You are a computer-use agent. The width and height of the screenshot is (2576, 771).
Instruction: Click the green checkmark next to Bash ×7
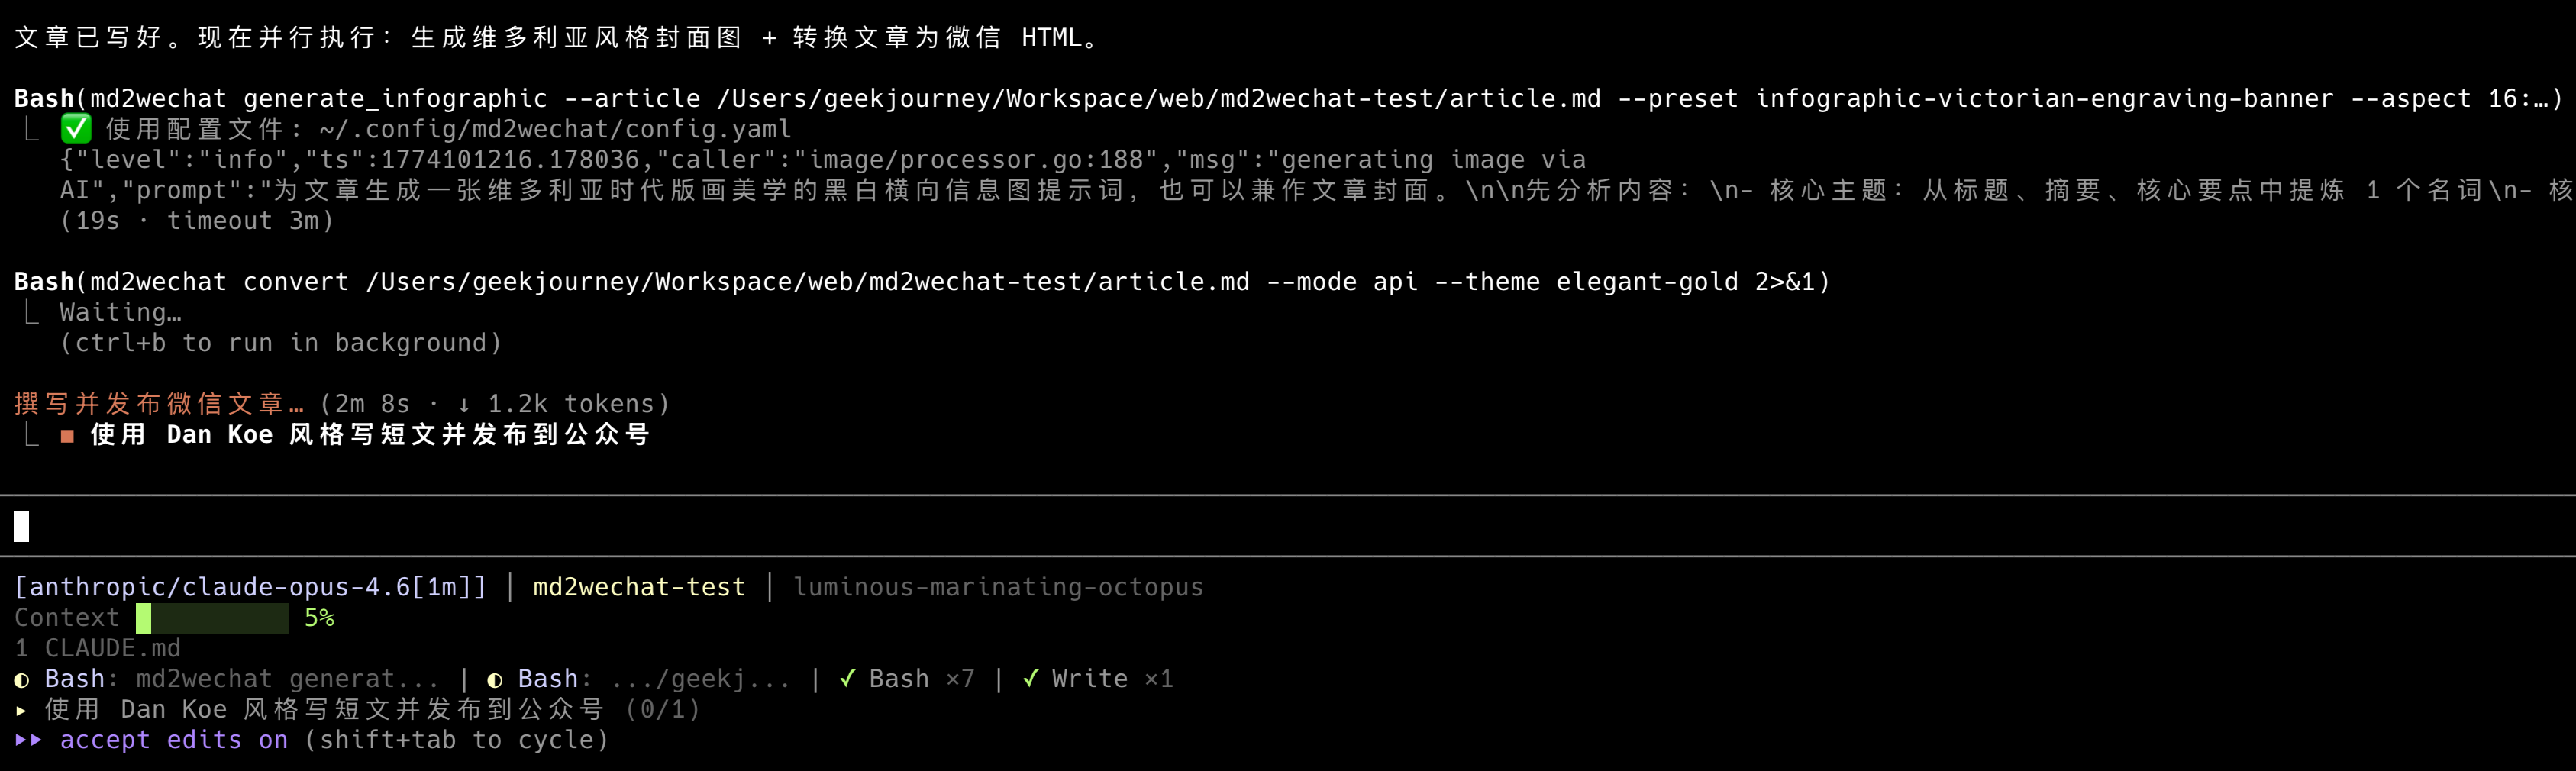tap(847, 679)
